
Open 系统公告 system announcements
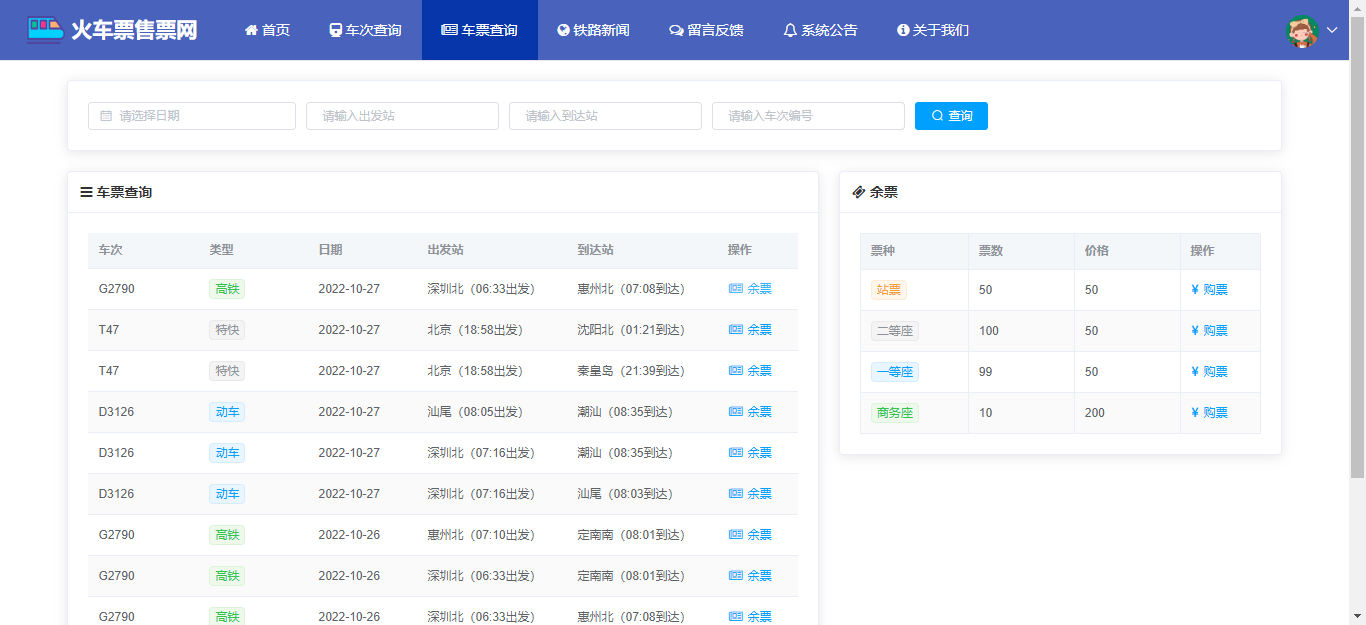pyautogui.click(x=820, y=30)
